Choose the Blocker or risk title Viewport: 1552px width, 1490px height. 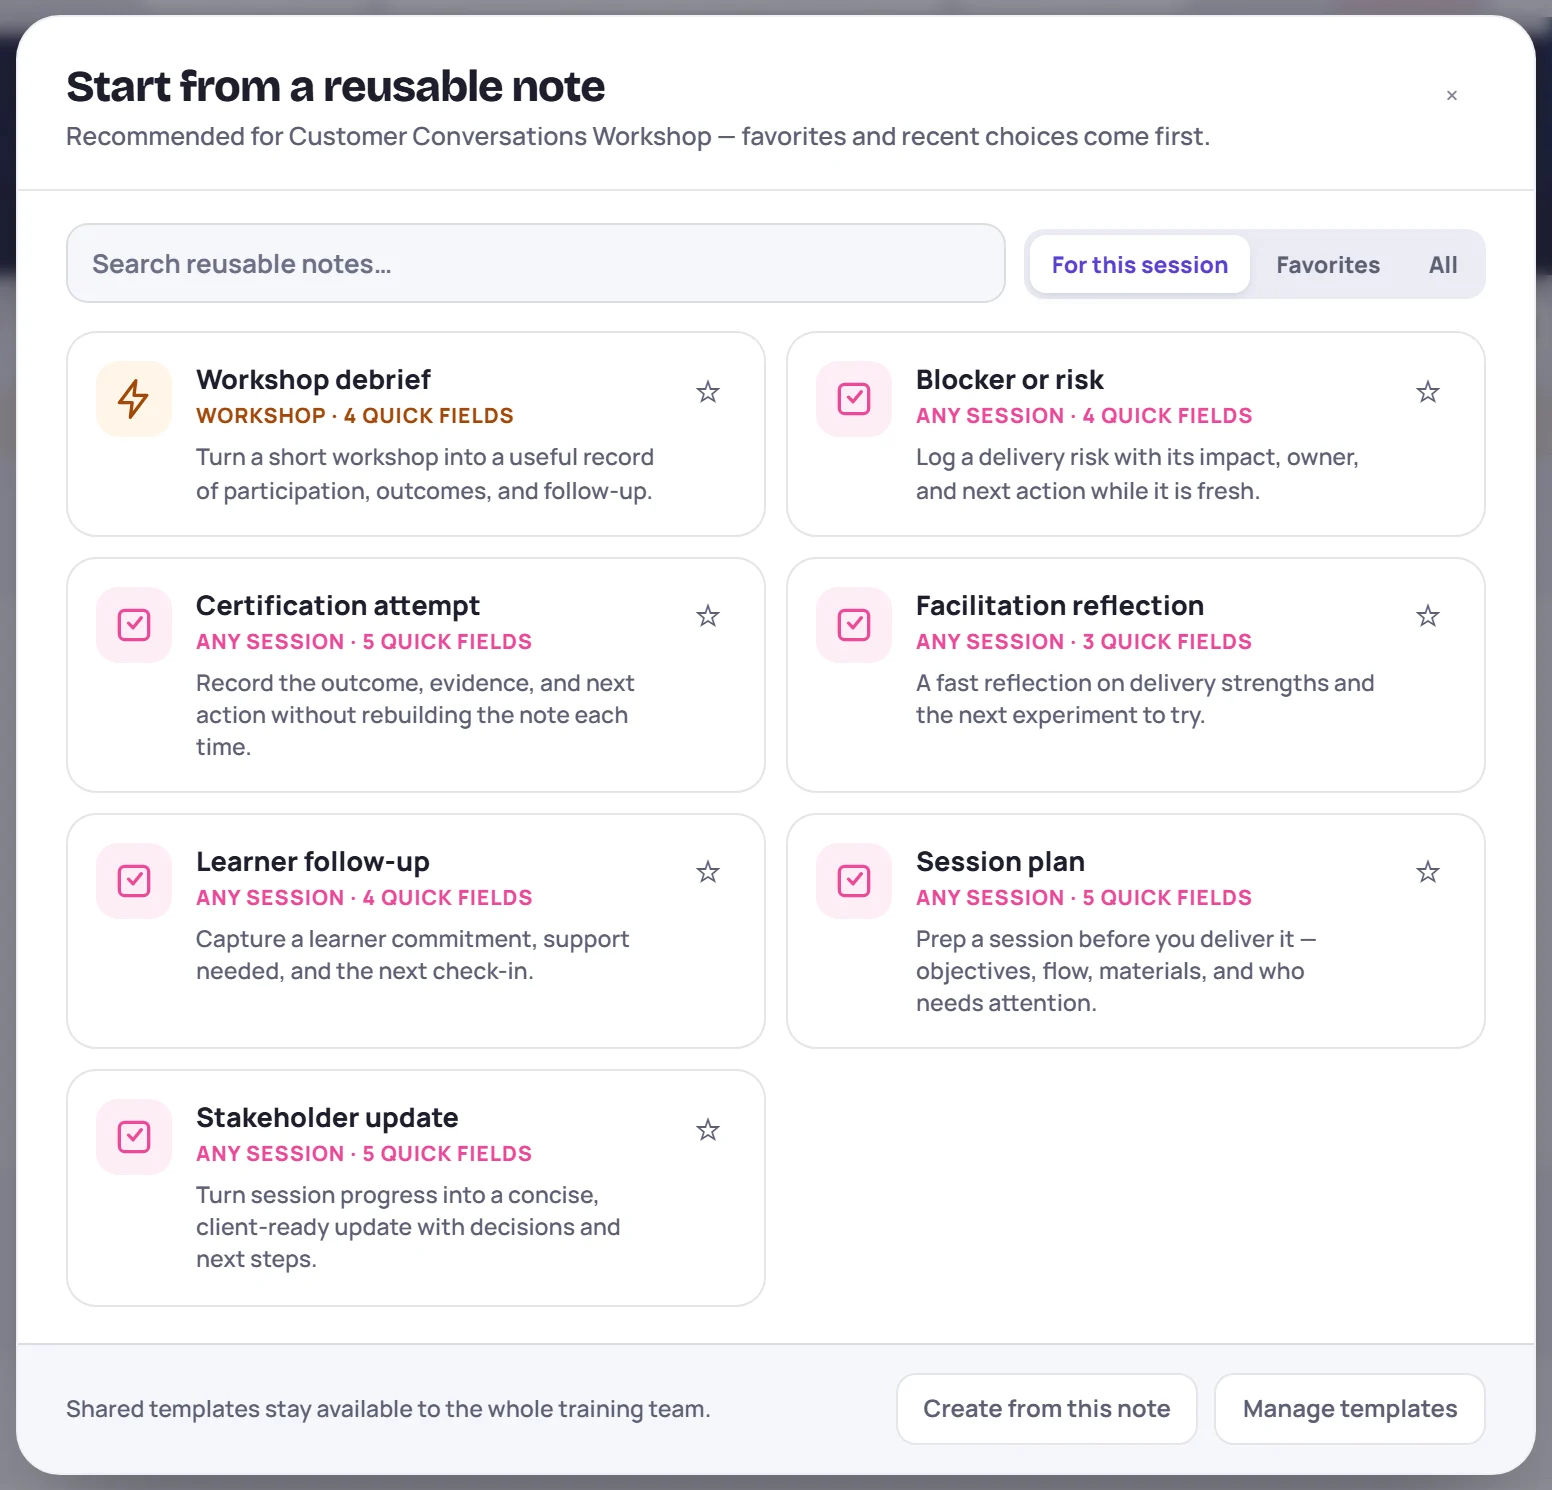point(1010,380)
